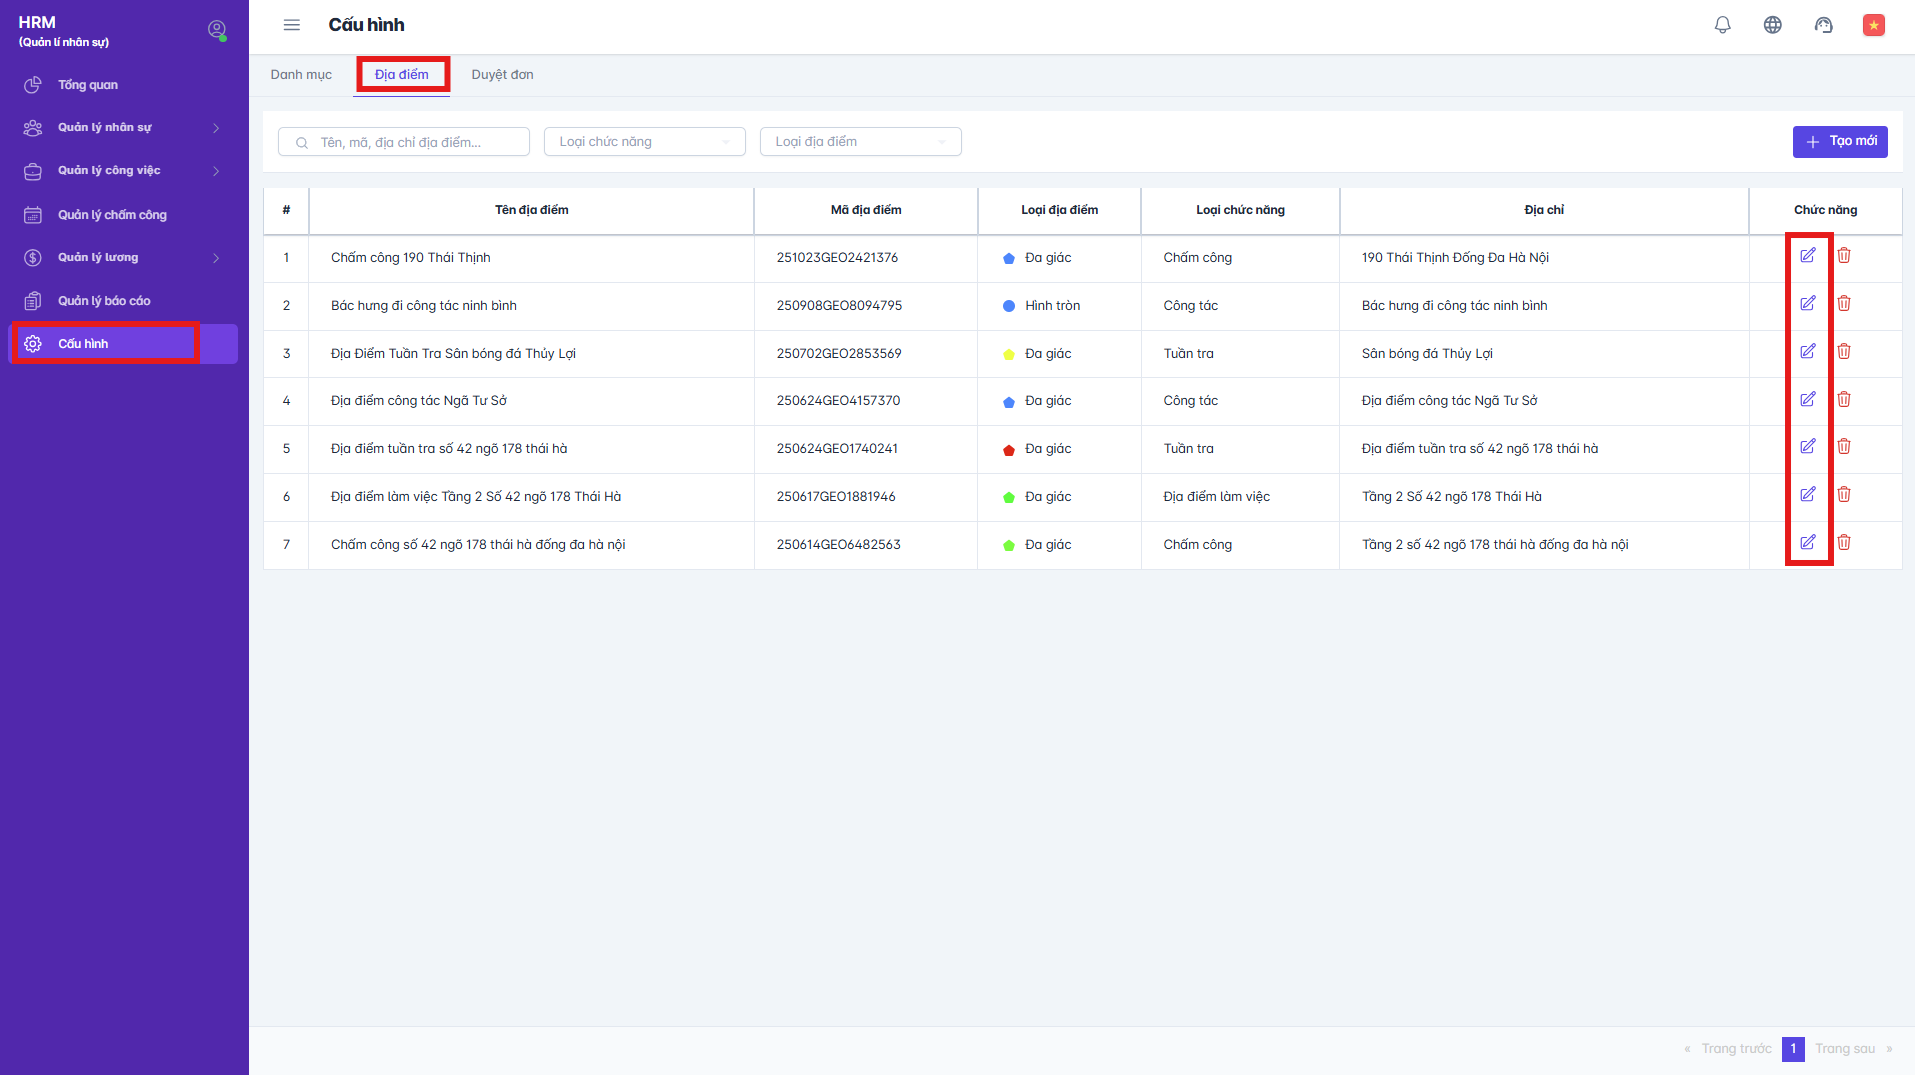Expand Quản lý lương menu
The height and width of the screenshot is (1075, 1915).
tap(123, 258)
